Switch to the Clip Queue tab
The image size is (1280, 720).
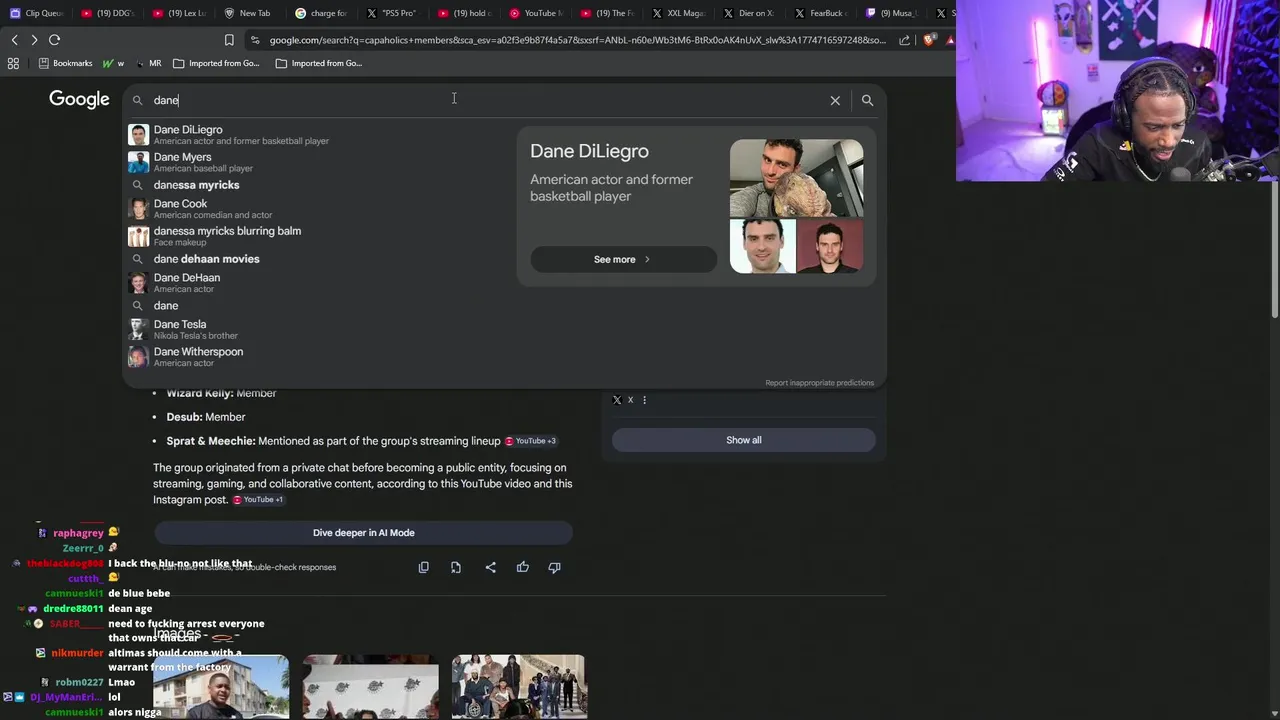(37, 13)
